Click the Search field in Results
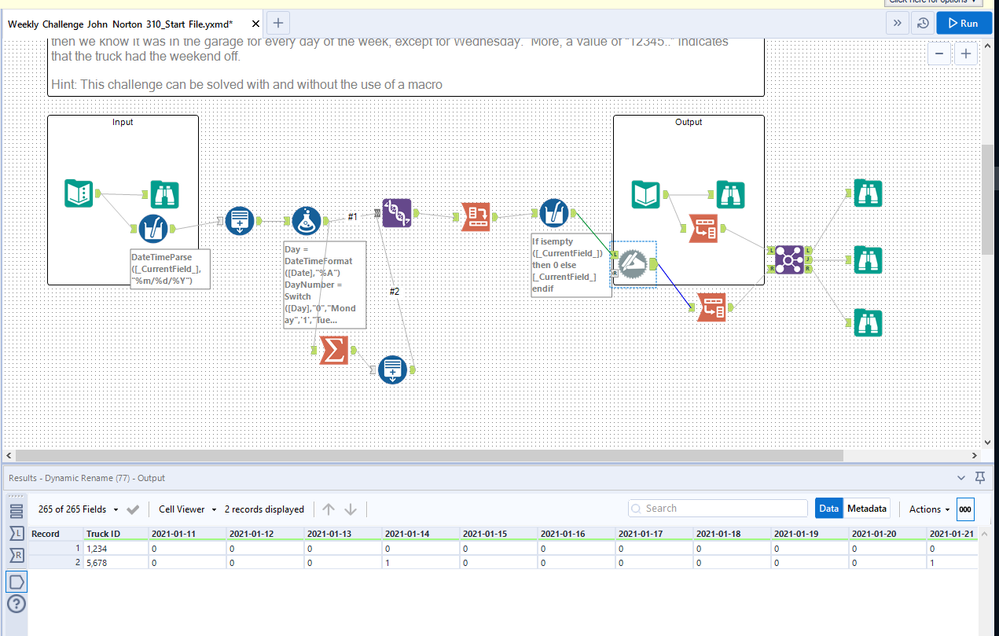 click(718, 509)
